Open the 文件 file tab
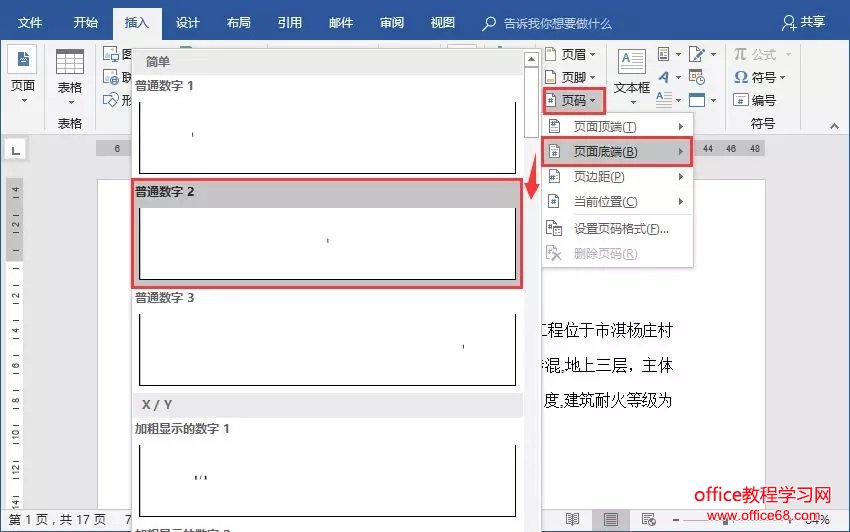This screenshot has width=850, height=532. click(x=30, y=23)
